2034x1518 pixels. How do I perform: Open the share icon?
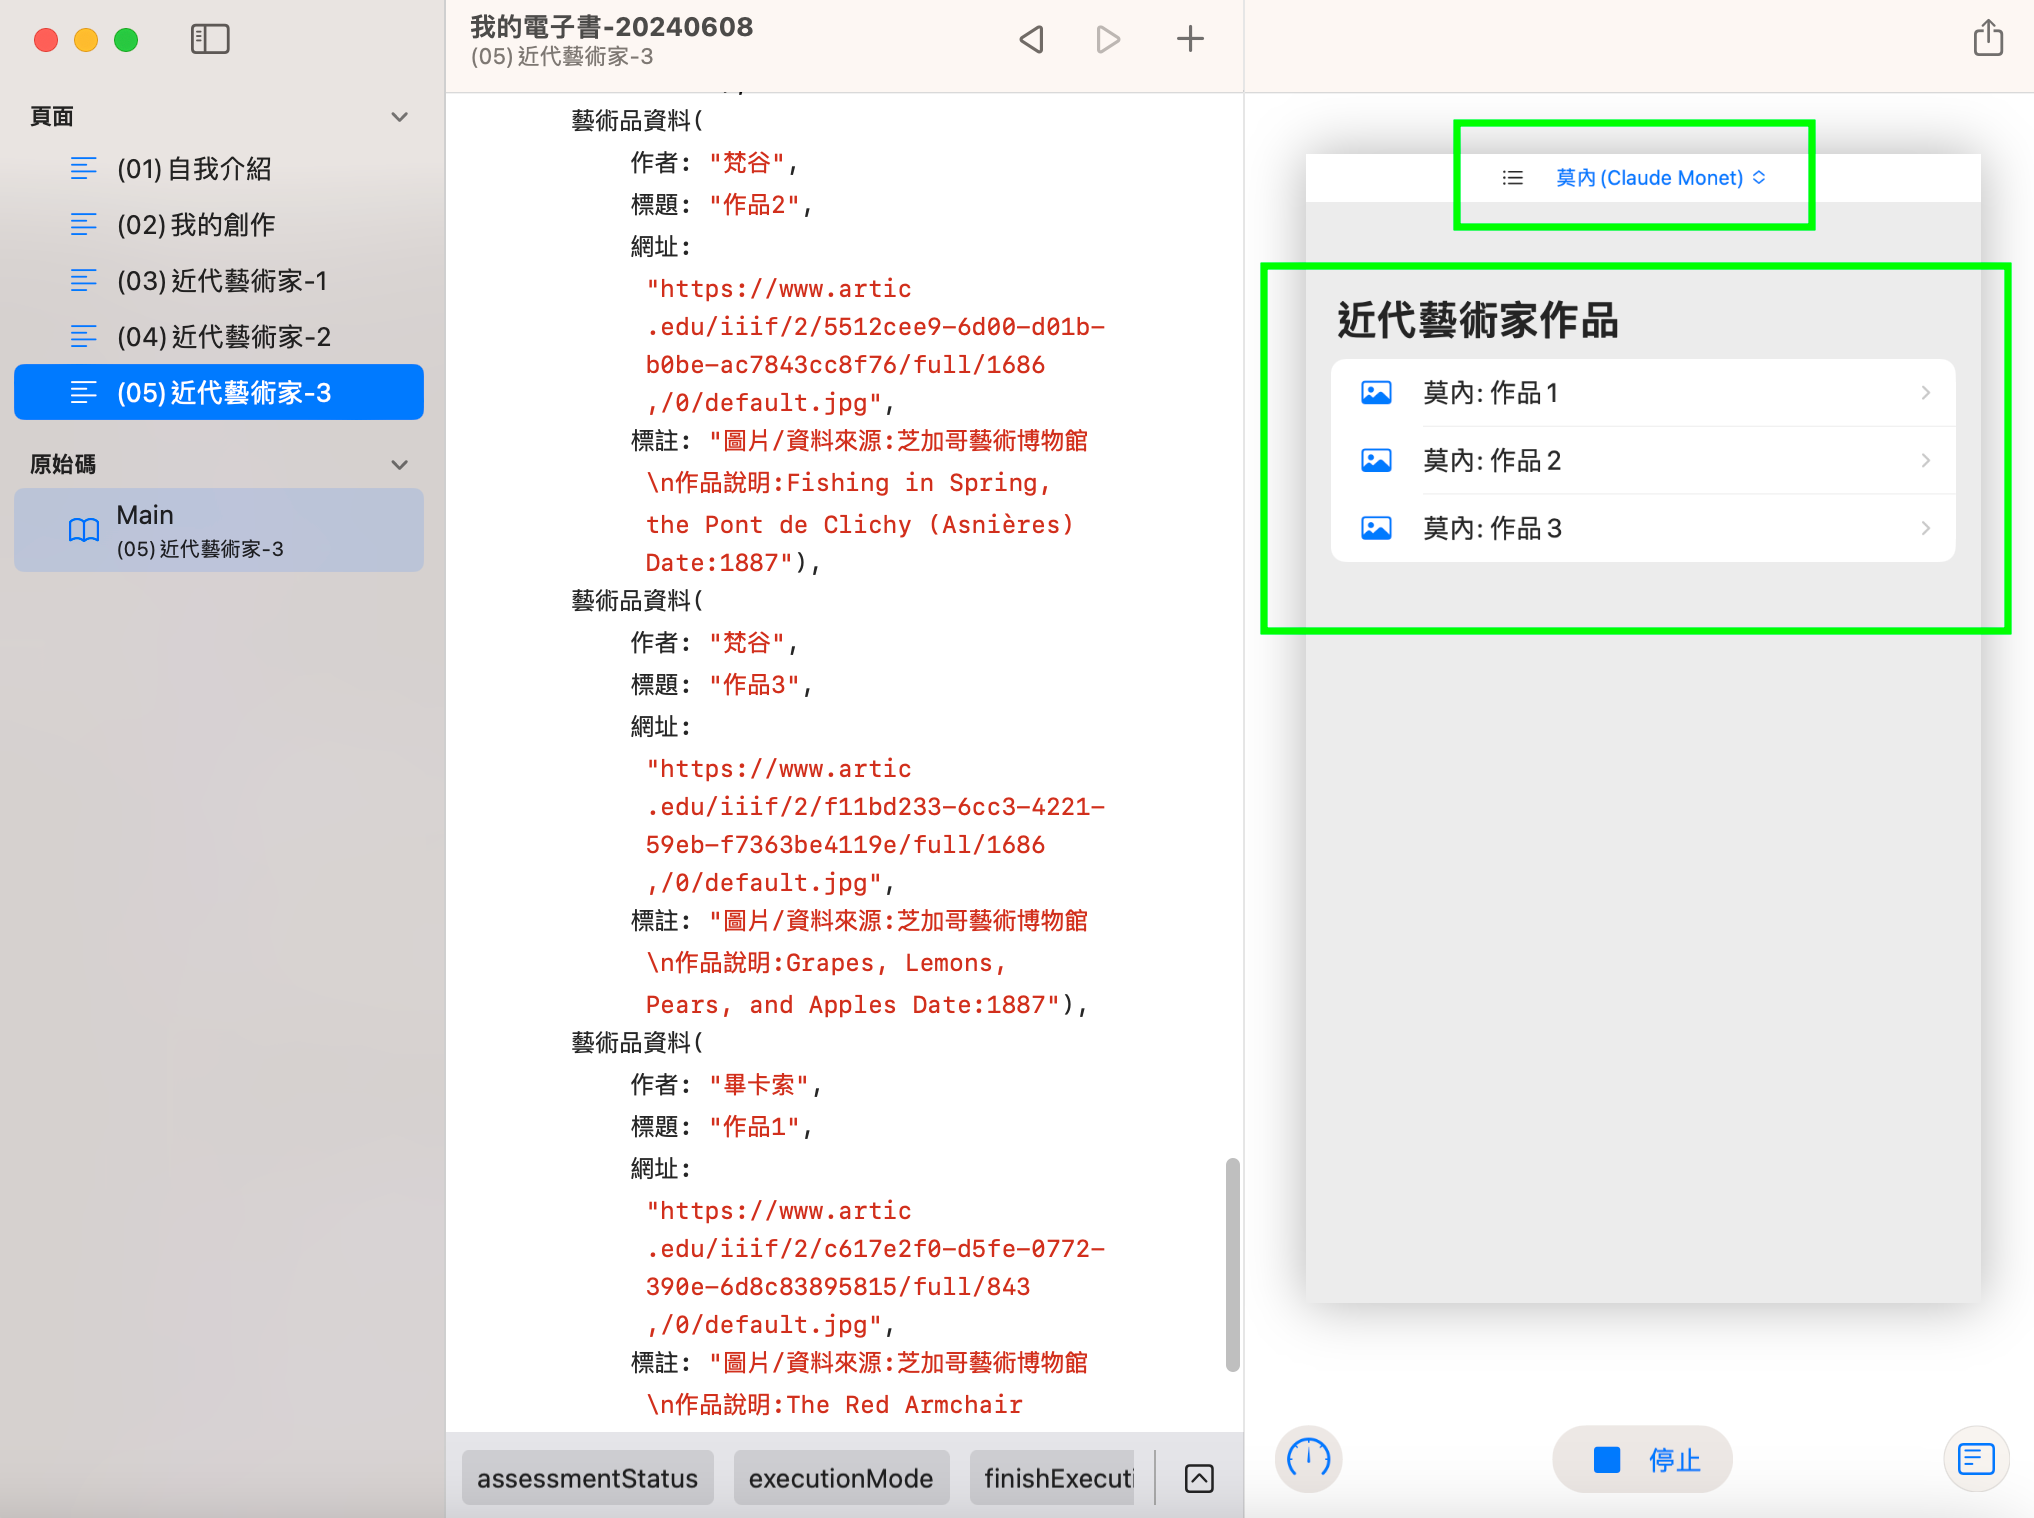click(x=1987, y=40)
